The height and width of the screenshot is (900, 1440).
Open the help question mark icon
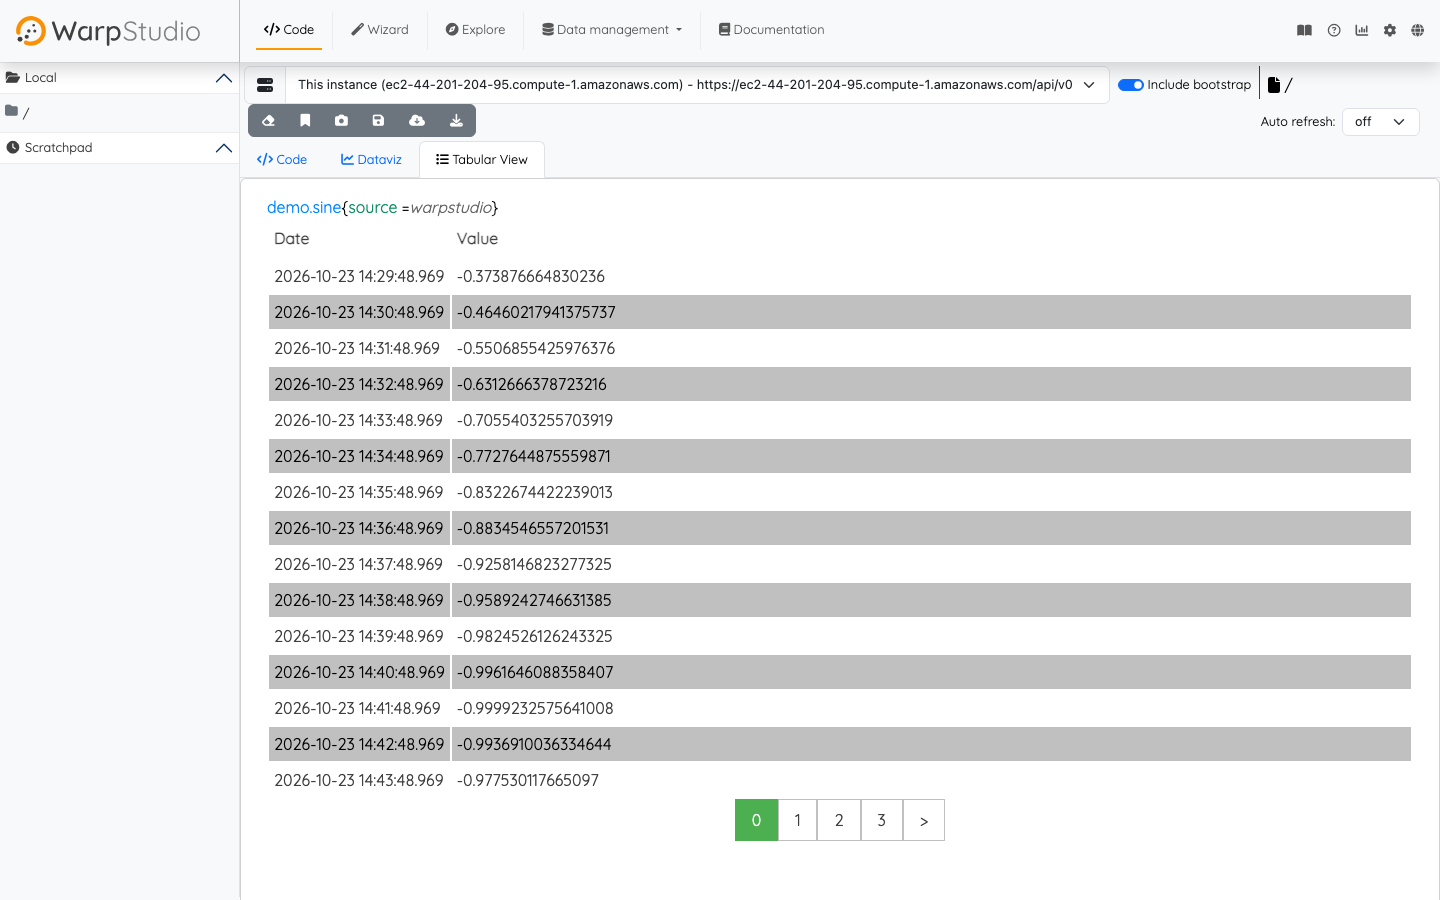(x=1334, y=30)
